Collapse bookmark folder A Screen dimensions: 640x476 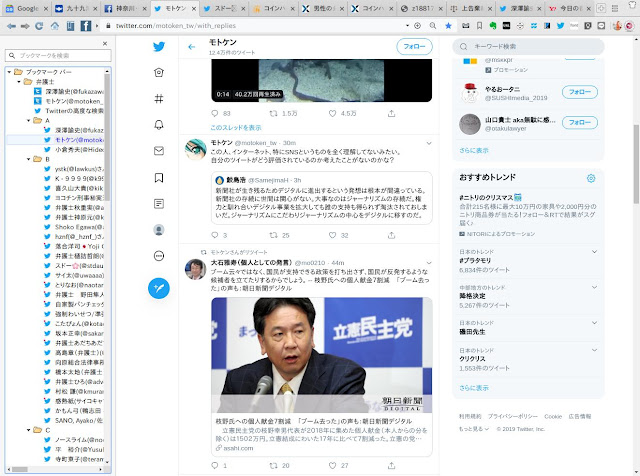(29, 120)
